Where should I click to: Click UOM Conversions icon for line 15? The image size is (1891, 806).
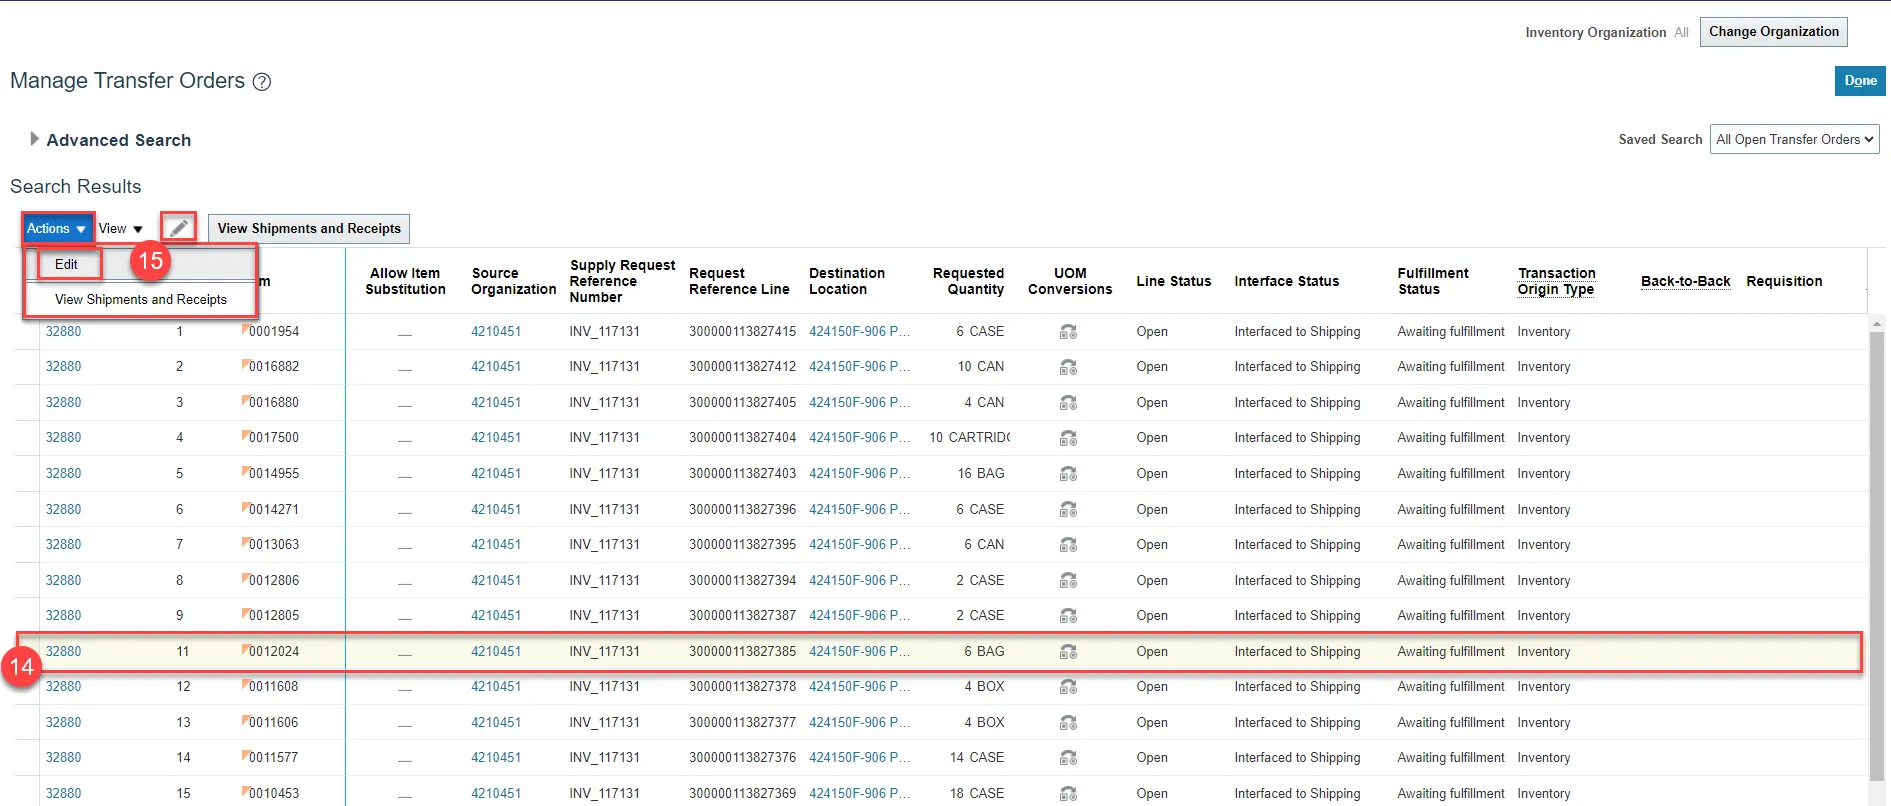pos(1068,794)
